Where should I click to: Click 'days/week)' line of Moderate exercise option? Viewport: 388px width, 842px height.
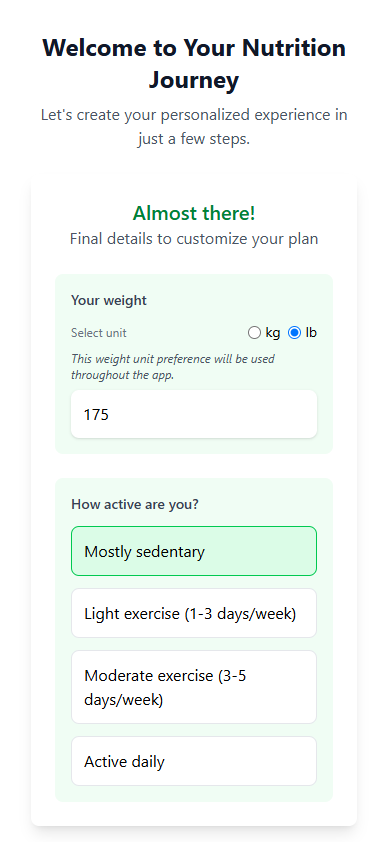(x=123, y=700)
